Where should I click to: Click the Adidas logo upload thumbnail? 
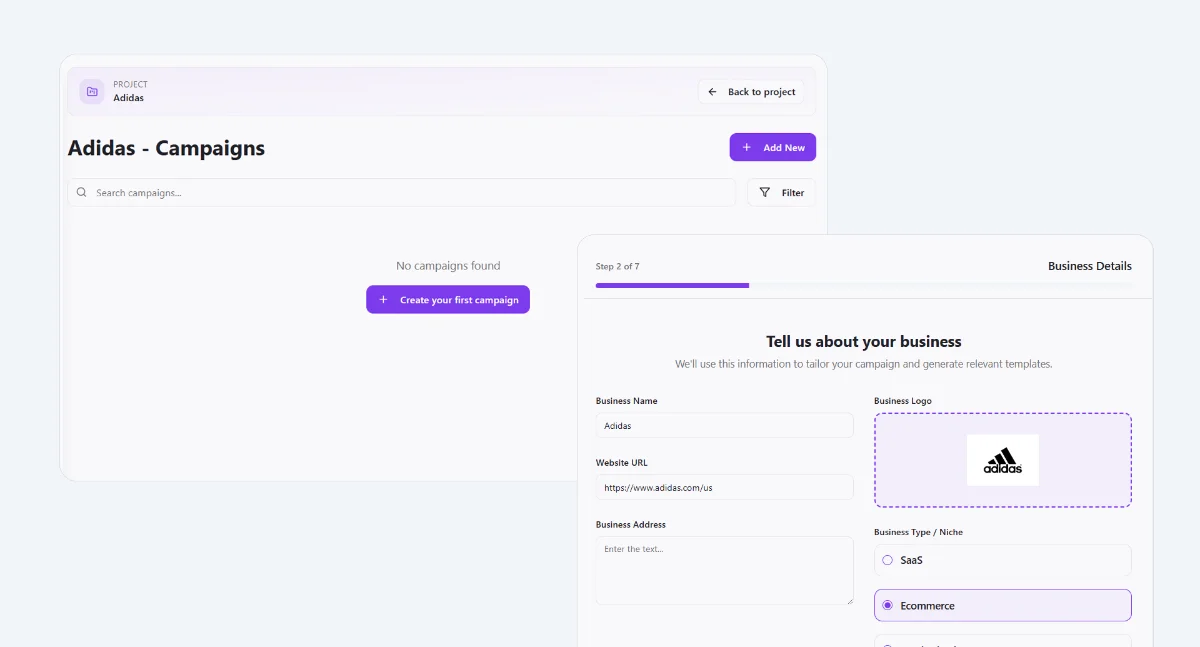click(1003, 460)
